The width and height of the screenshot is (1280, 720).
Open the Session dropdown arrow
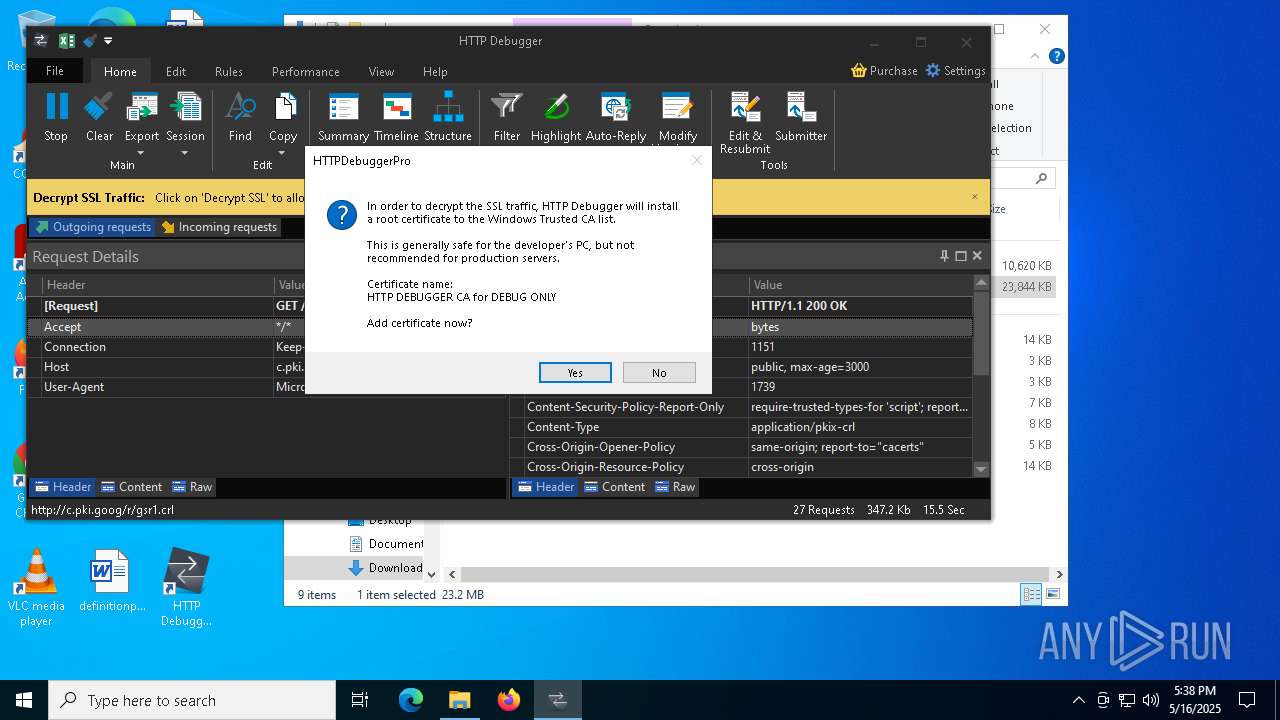(x=185, y=153)
